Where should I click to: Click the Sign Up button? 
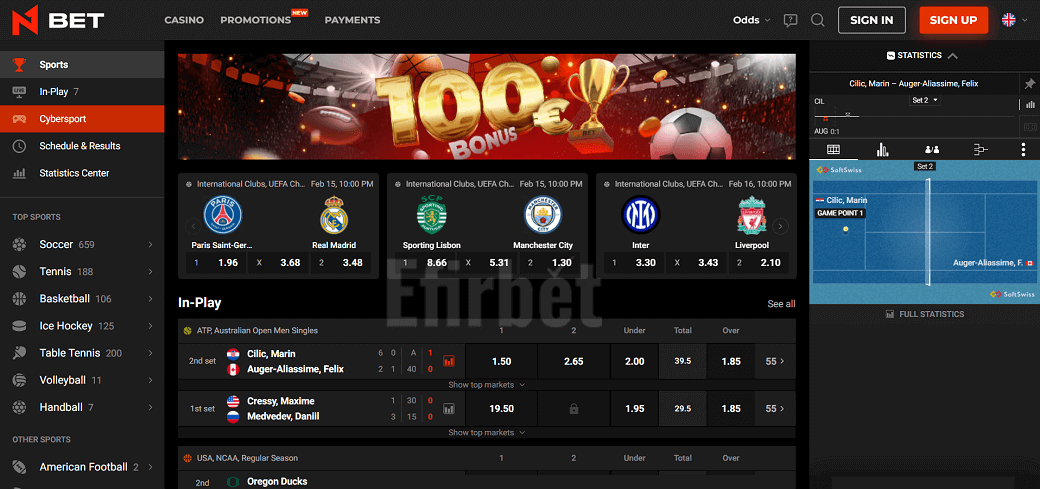pos(953,20)
